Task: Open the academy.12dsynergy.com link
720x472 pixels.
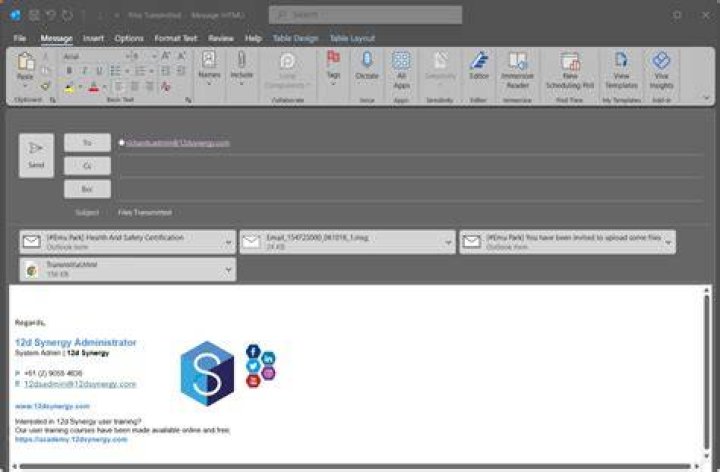Action: (x=71, y=439)
